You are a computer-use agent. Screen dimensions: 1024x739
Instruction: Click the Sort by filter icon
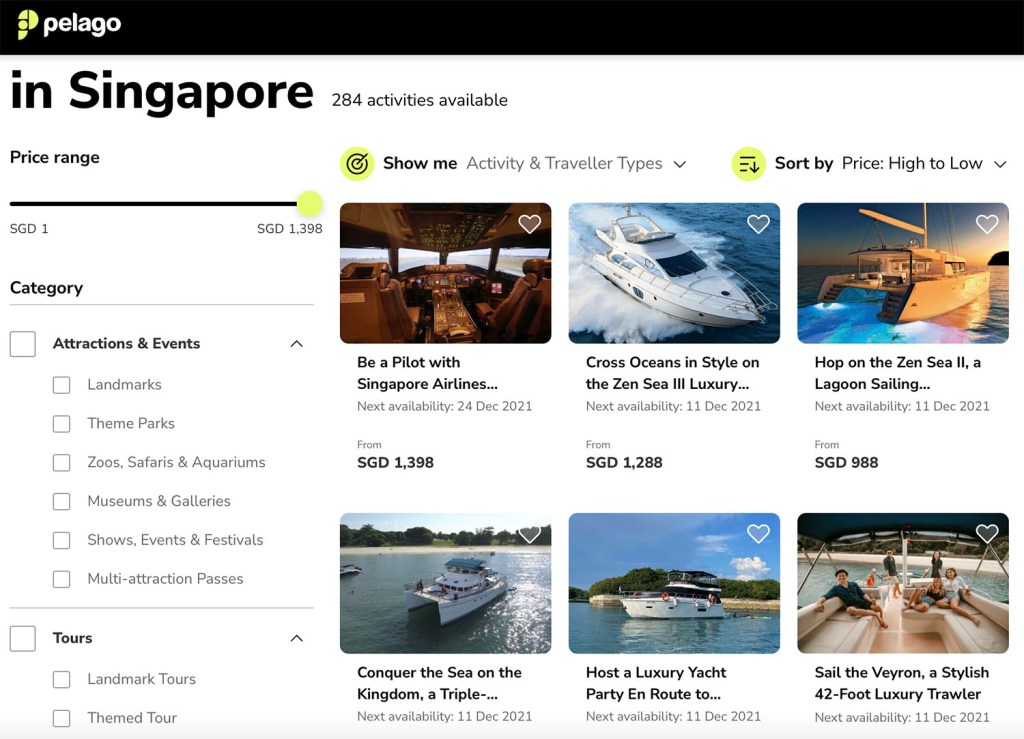tap(747, 163)
